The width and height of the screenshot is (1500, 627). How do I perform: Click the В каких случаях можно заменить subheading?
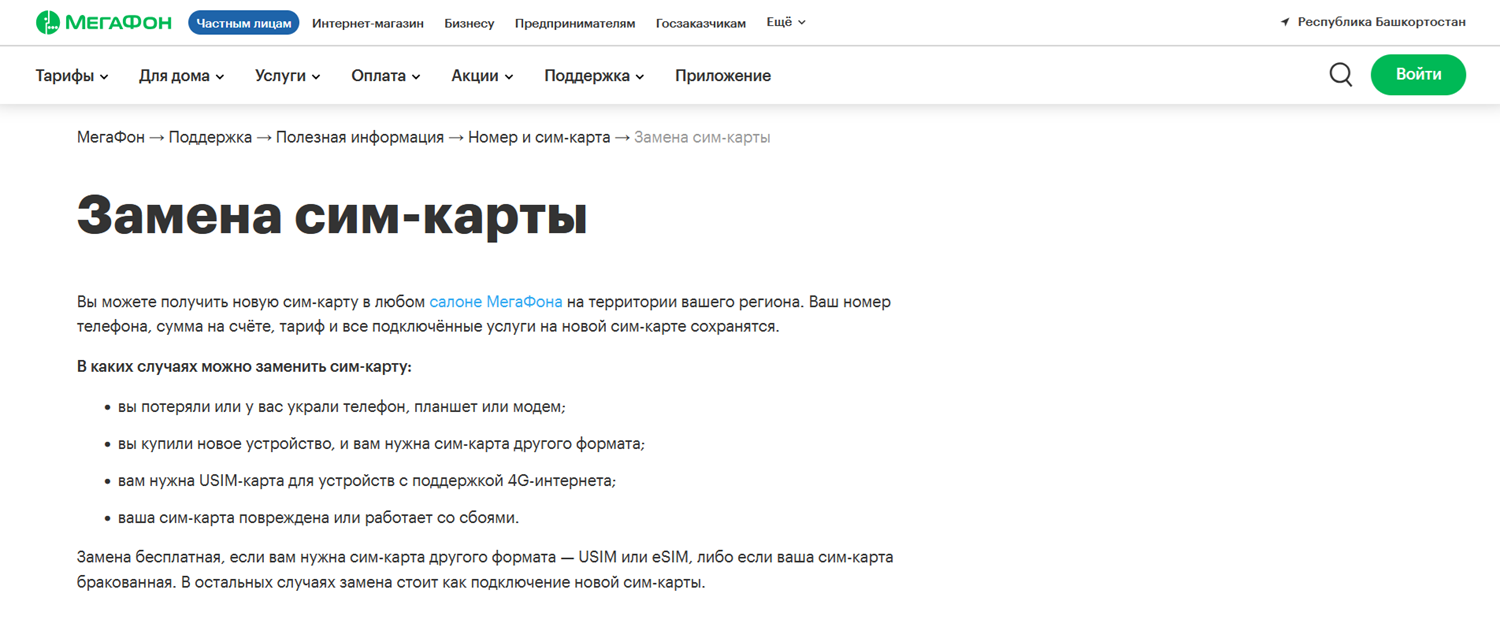tap(245, 367)
